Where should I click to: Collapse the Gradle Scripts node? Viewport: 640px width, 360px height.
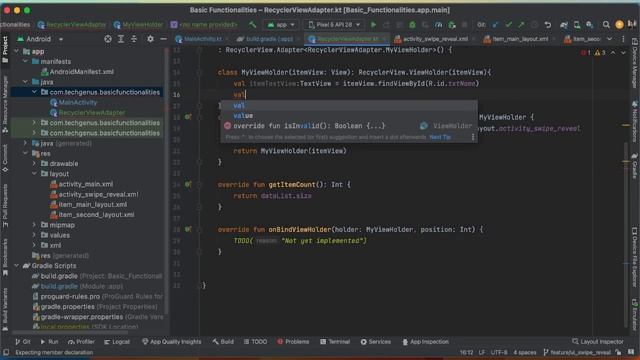[17, 266]
